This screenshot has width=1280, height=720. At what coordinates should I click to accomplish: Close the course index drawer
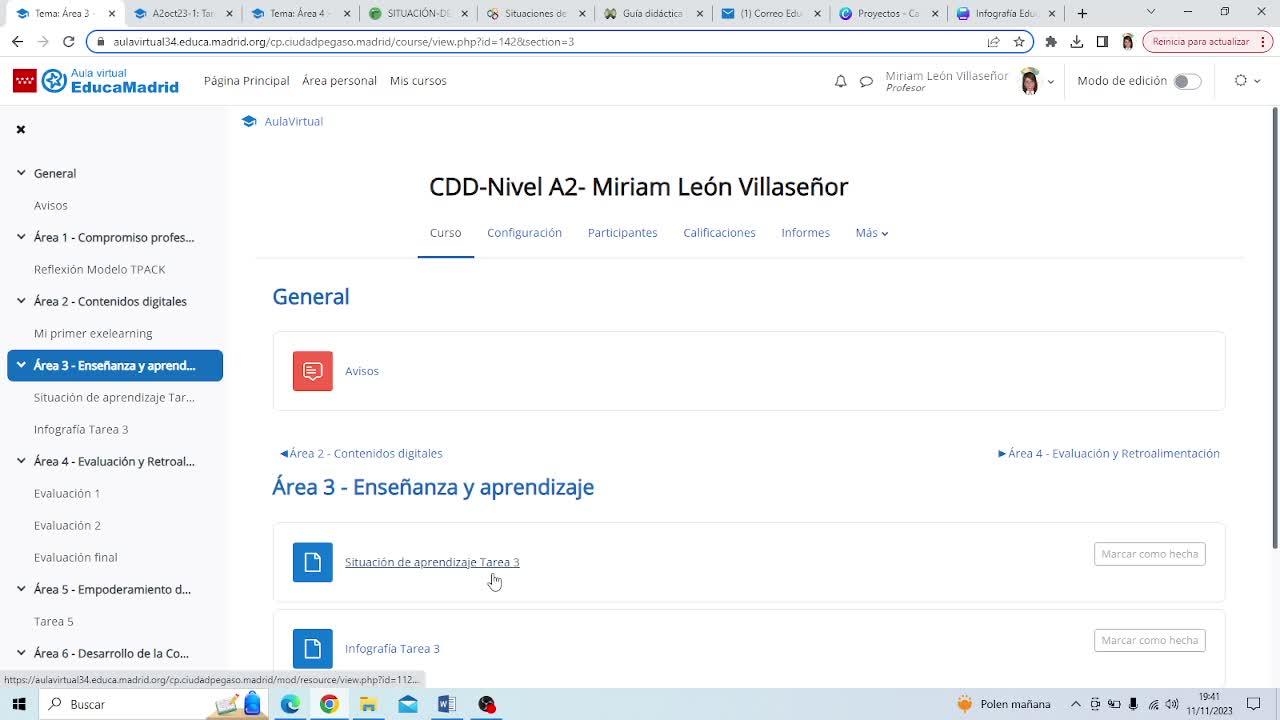coord(20,129)
